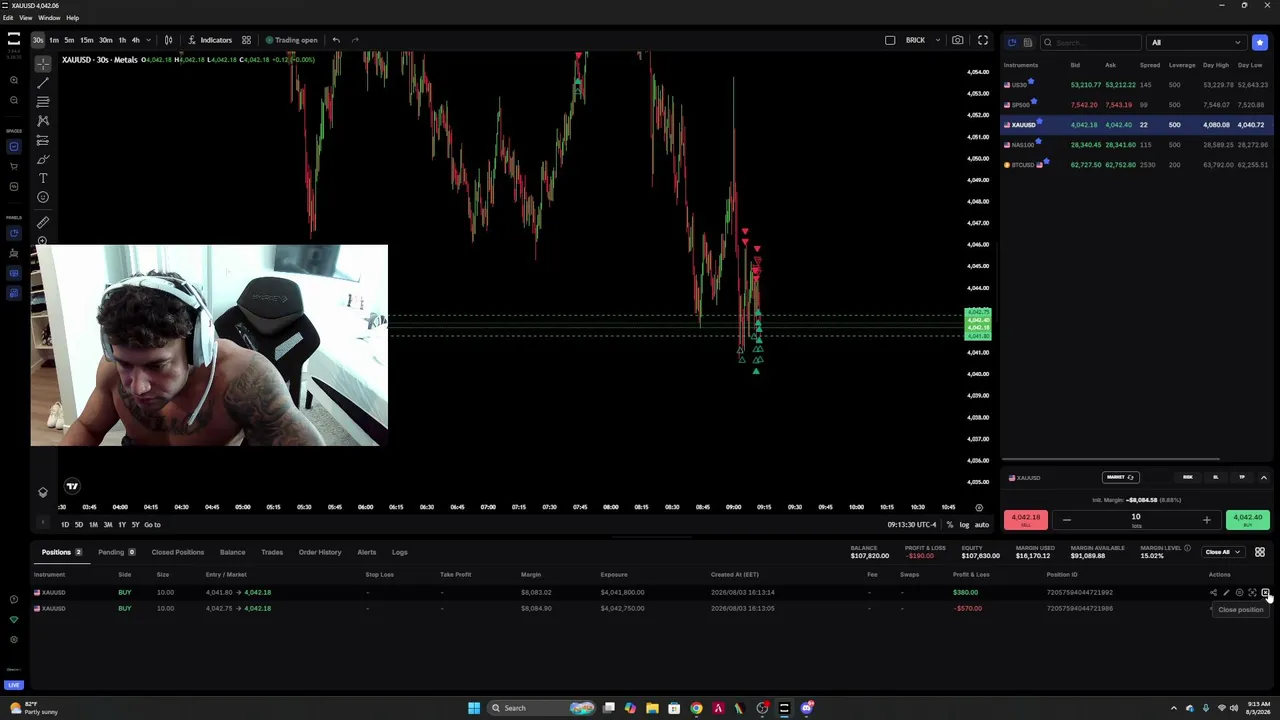Undo the last chart action
1280x720 pixels.
coord(336,40)
